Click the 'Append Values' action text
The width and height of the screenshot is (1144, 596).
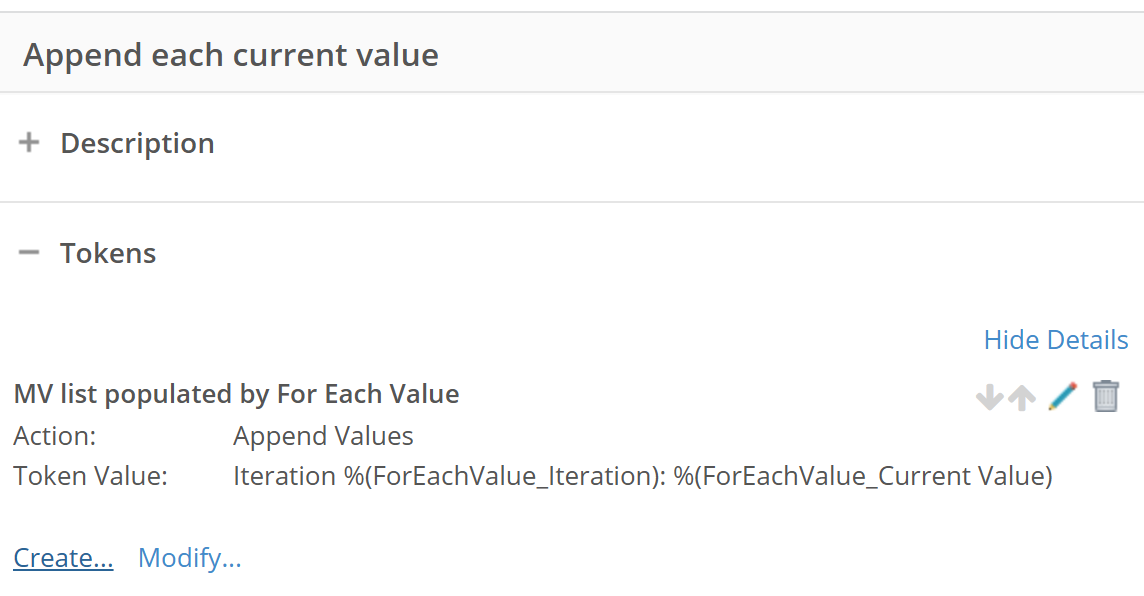323,436
